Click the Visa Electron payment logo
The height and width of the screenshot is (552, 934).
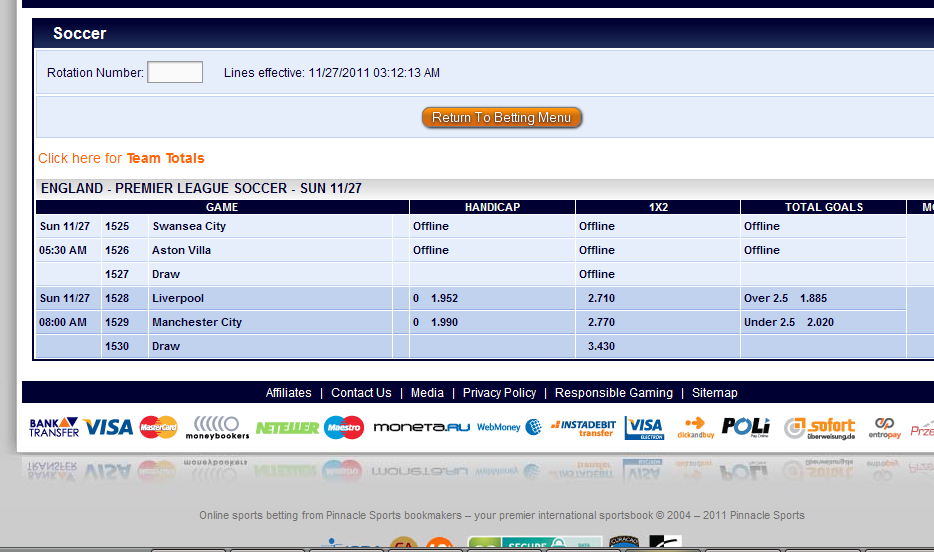(645, 428)
